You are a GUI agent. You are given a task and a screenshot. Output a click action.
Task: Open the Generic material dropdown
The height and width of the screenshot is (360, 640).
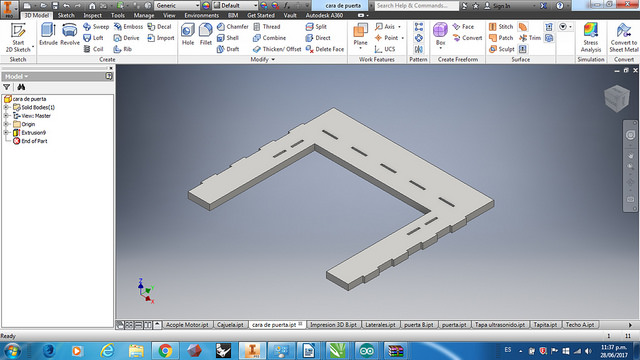[177, 6]
